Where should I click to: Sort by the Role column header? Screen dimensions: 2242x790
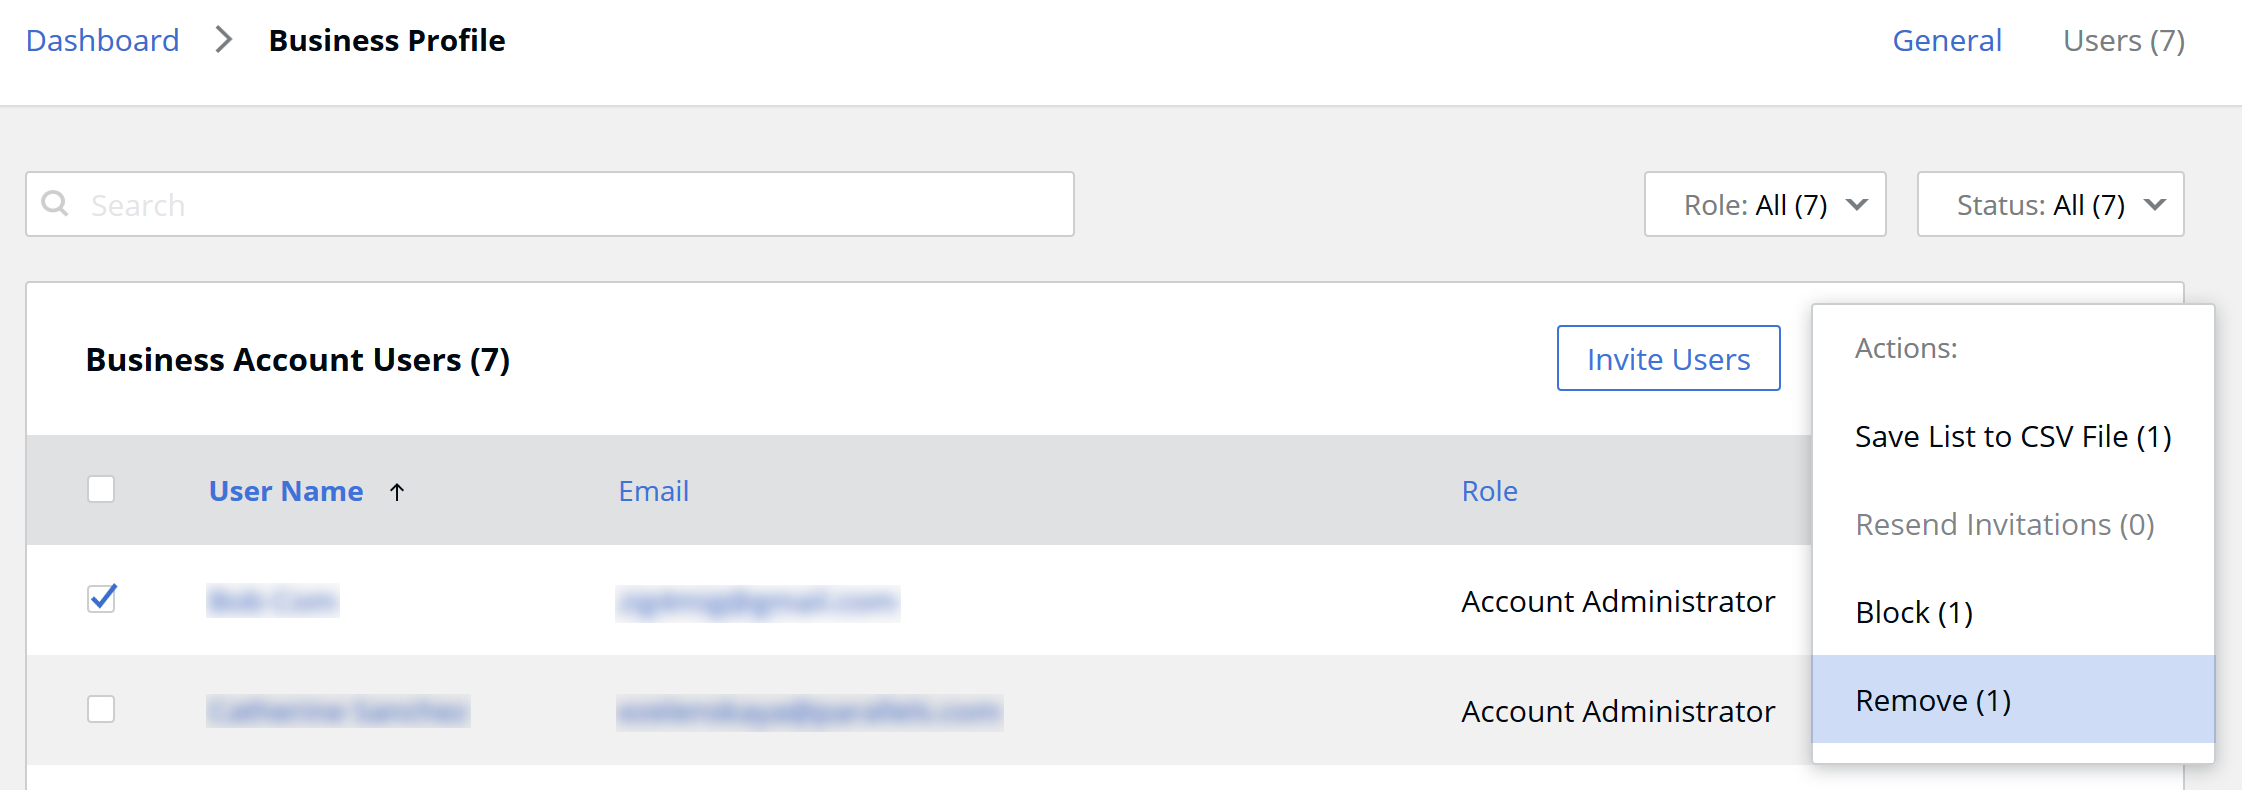coord(1489,491)
